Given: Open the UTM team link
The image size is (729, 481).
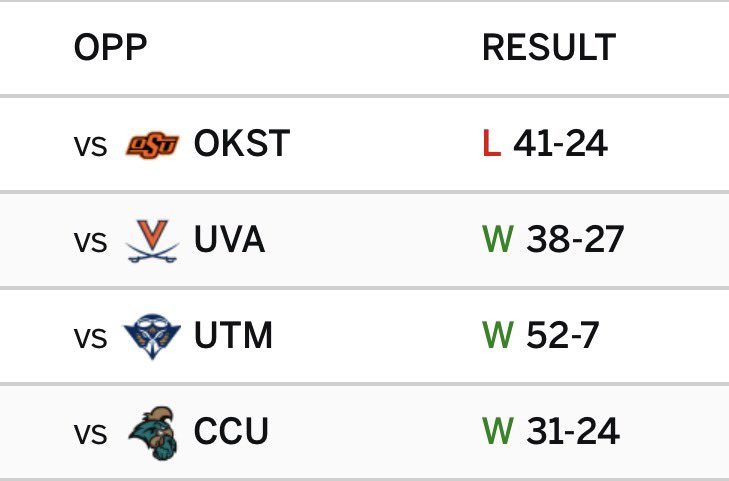Looking at the screenshot, I should point(233,335).
